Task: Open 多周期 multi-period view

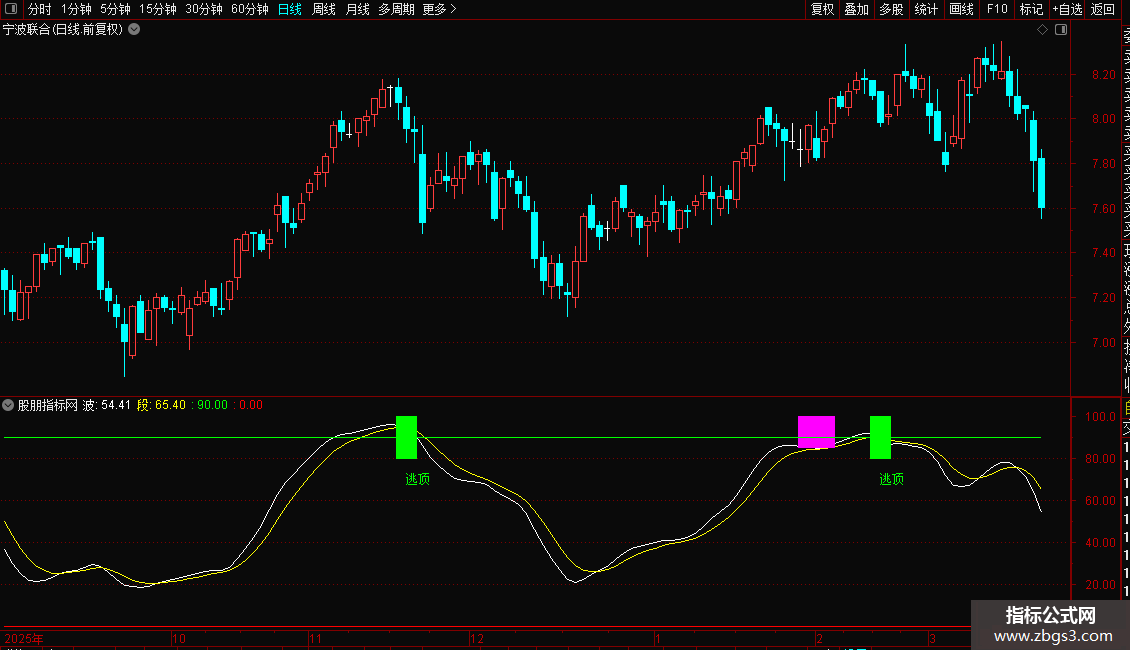Action: click(396, 9)
